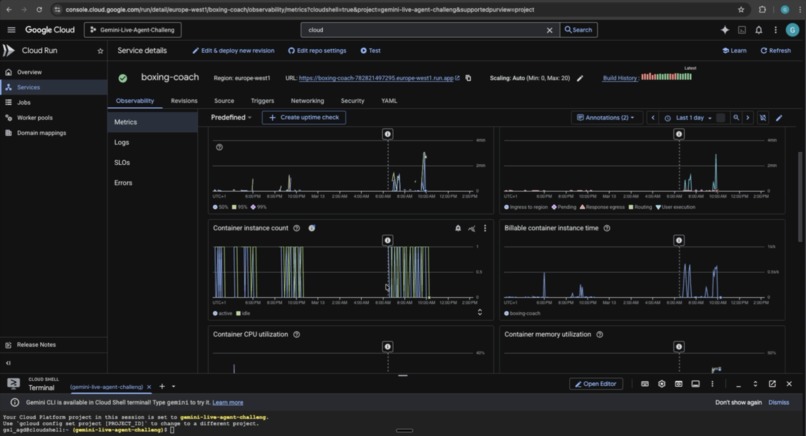
Task: Open the project picker Gemini-Live-Agent-Challeng
Action: (x=133, y=30)
